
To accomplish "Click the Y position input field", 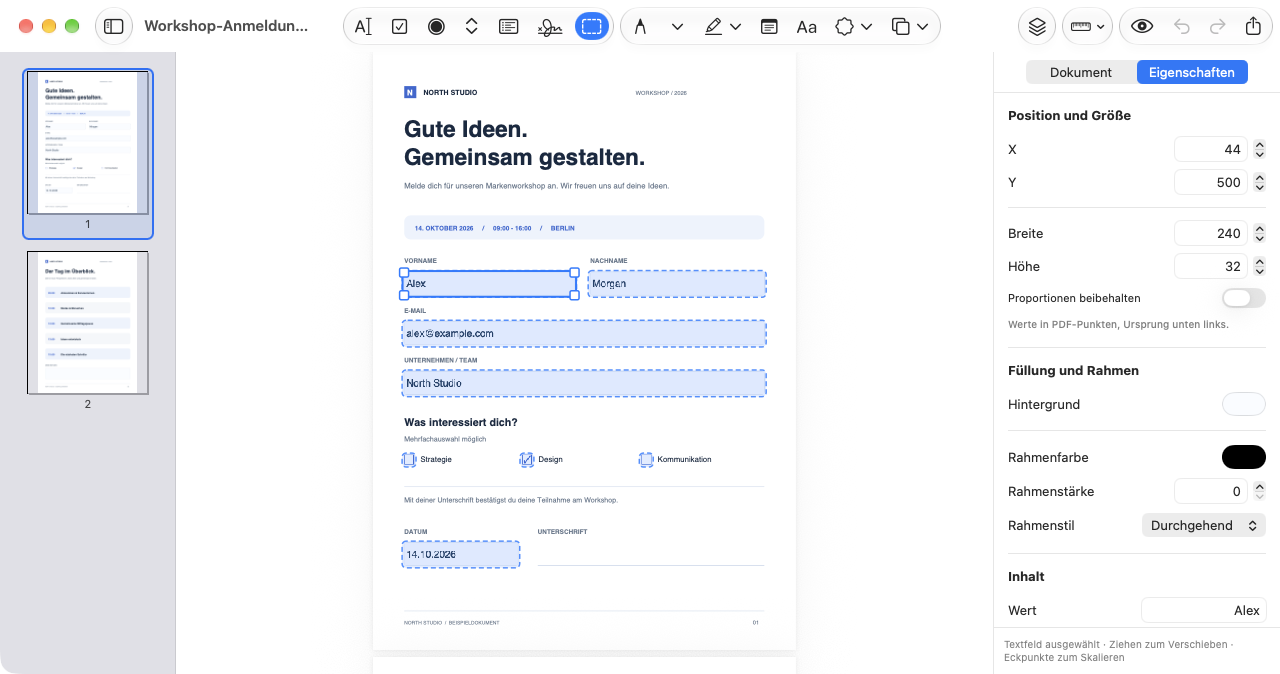I will tap(1210, 182).
